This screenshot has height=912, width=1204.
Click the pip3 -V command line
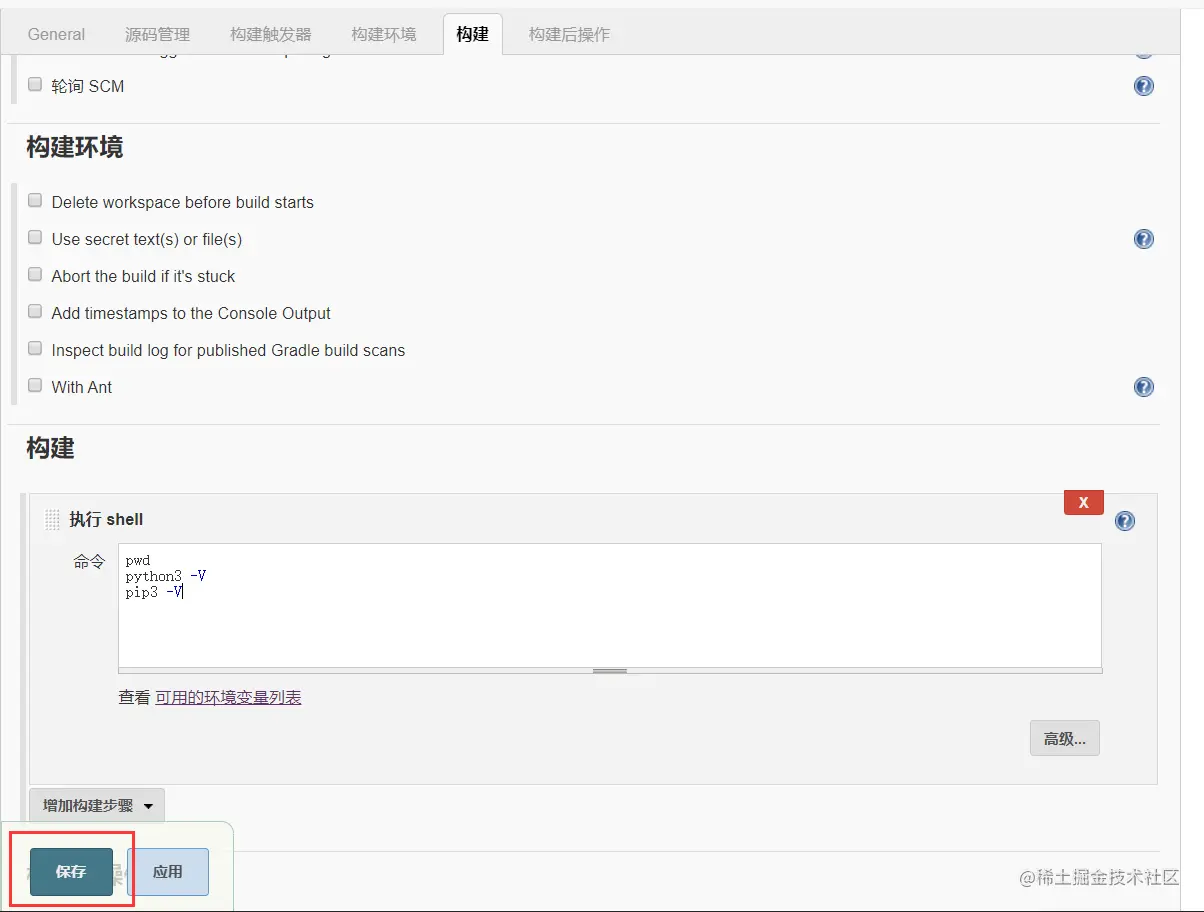pyautogui.click(x=154, y=592)
